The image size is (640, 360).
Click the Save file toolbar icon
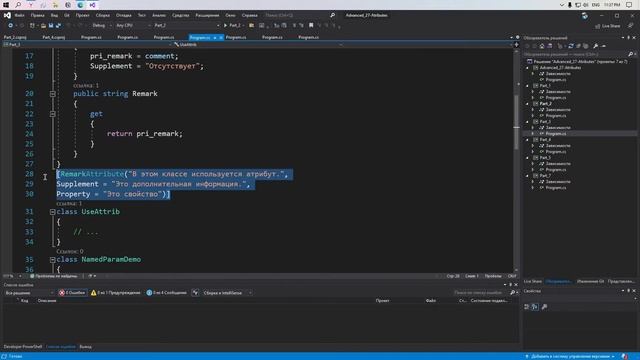point(51,25)
